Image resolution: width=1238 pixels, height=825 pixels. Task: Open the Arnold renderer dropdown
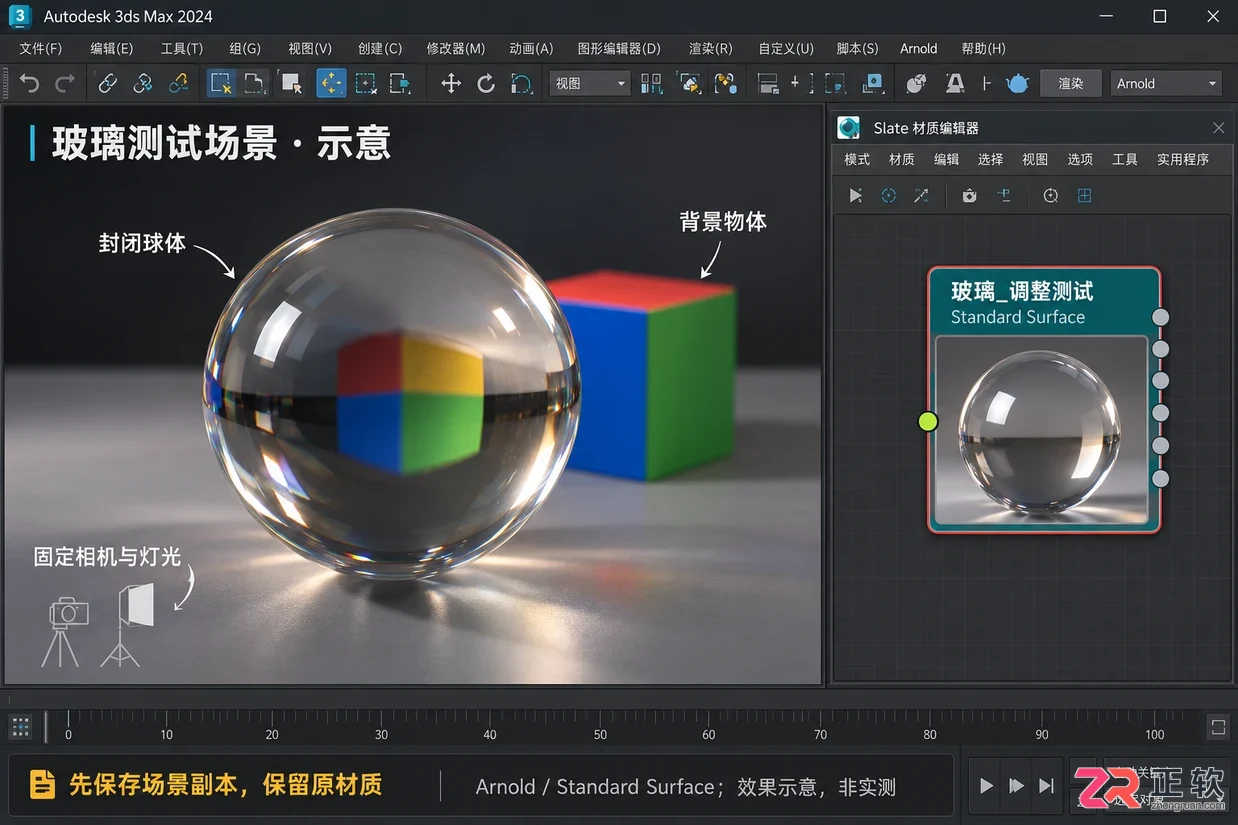(x=1167, y=84)
